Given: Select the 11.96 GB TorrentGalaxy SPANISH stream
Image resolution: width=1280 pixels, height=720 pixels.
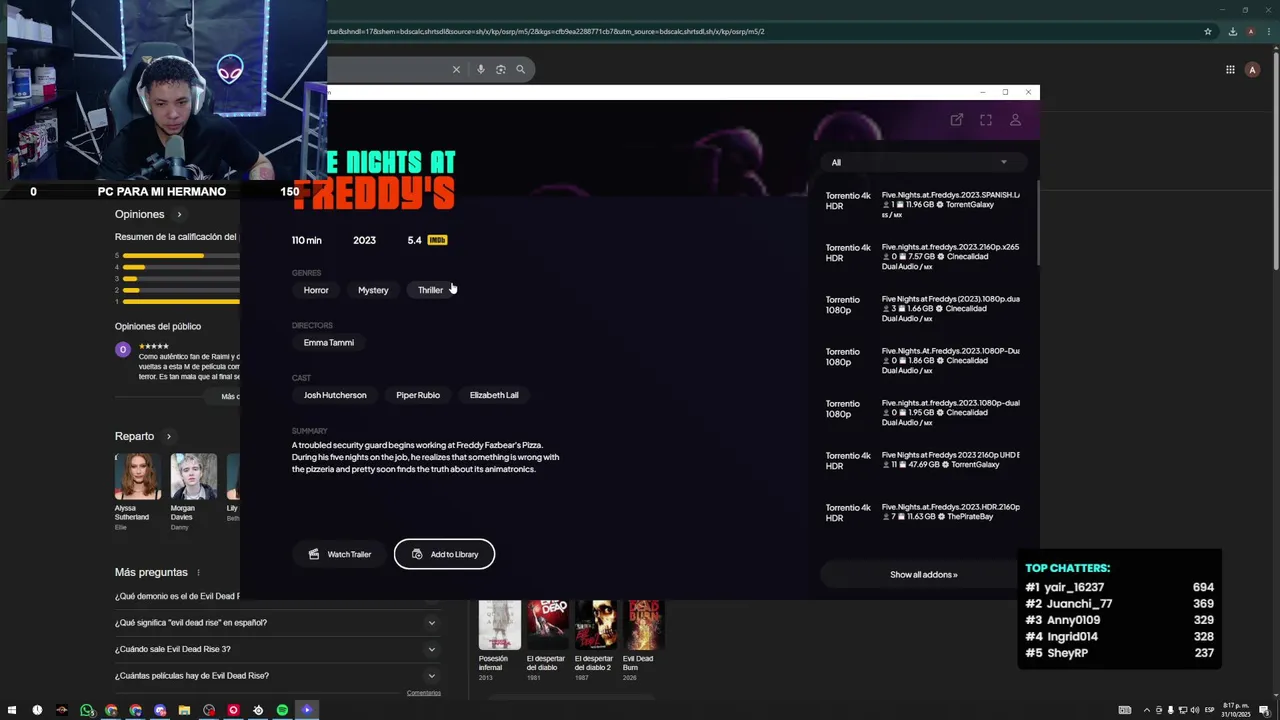Looking at the screenshot, I should (x=922, y=204).
